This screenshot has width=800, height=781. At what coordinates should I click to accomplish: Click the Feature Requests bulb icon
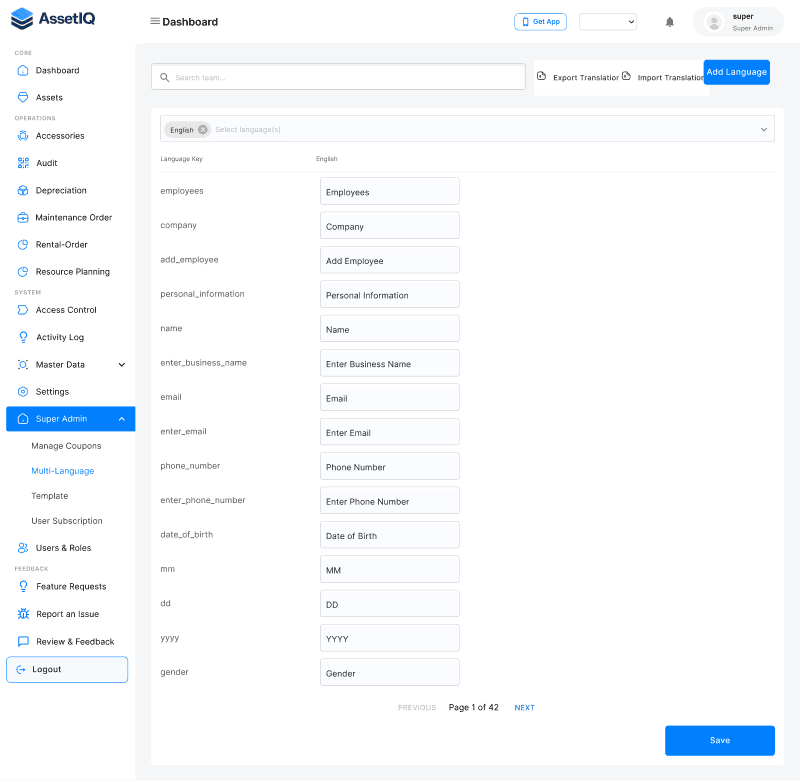click(x=23, y=587)
